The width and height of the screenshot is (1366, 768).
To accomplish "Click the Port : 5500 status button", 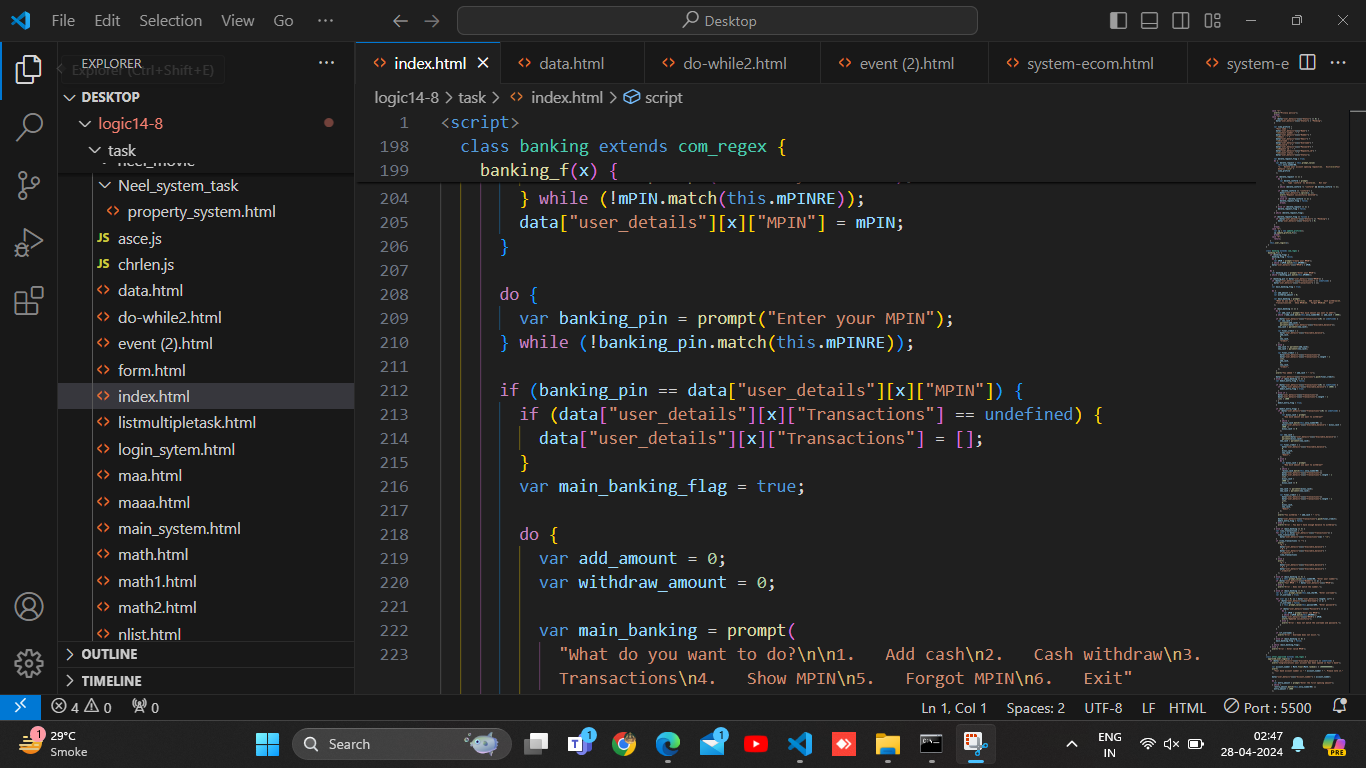I will (x=1268, y=707).
